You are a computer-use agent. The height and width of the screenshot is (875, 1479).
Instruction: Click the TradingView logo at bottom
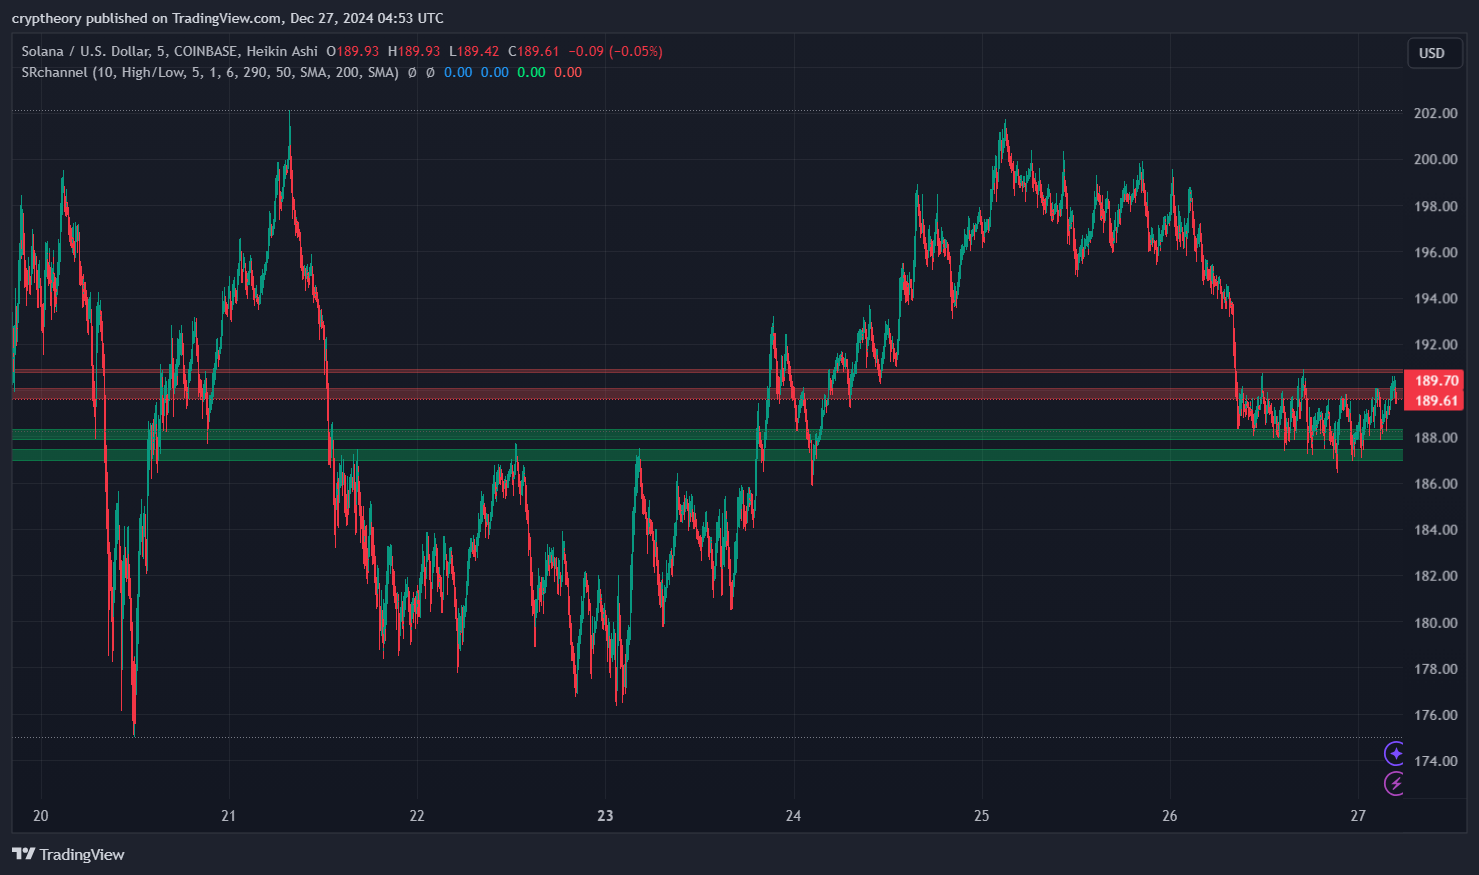tap(68, 854)
